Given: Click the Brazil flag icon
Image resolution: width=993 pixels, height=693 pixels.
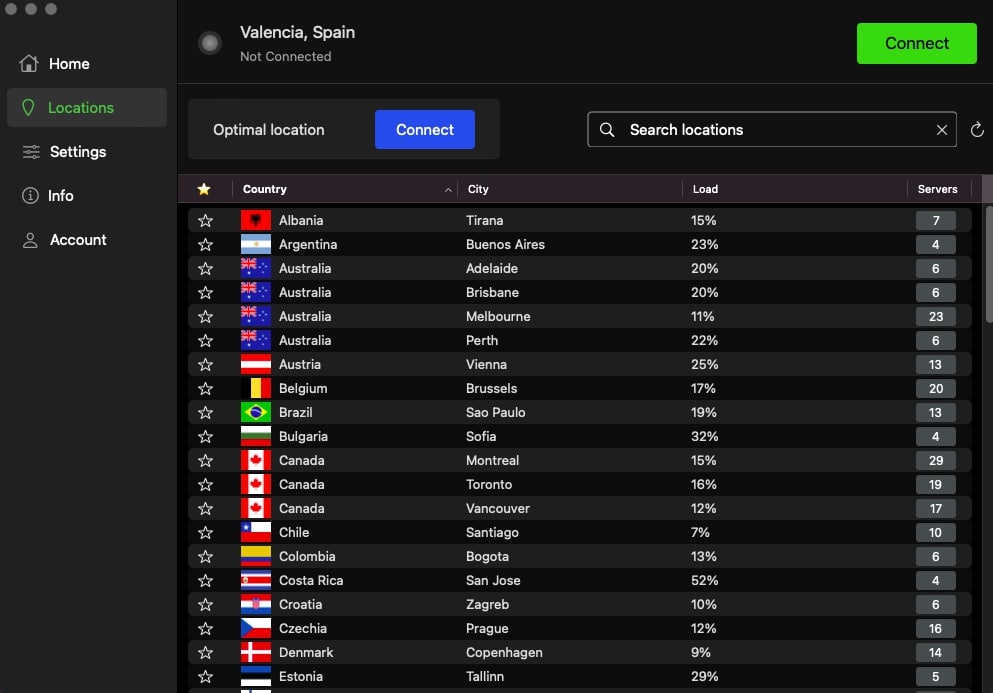Looking at the screenshot, I should coord(255,412).
